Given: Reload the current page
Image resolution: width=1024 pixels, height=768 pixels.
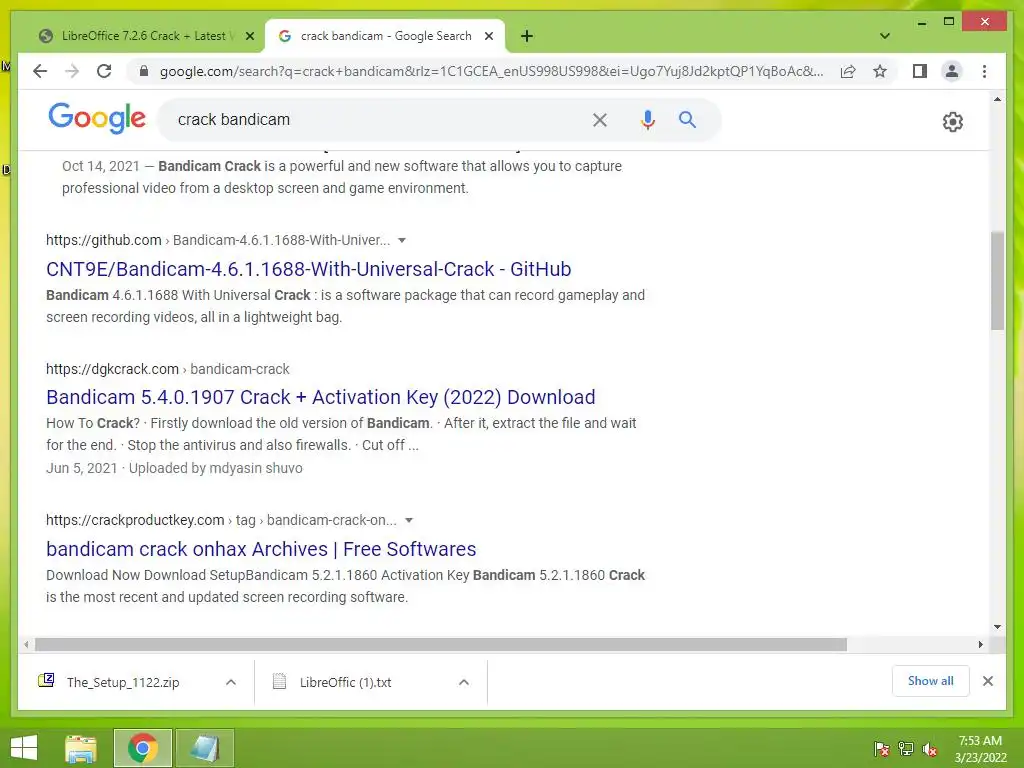Looking at the screenshot, I should coord(104,71).
